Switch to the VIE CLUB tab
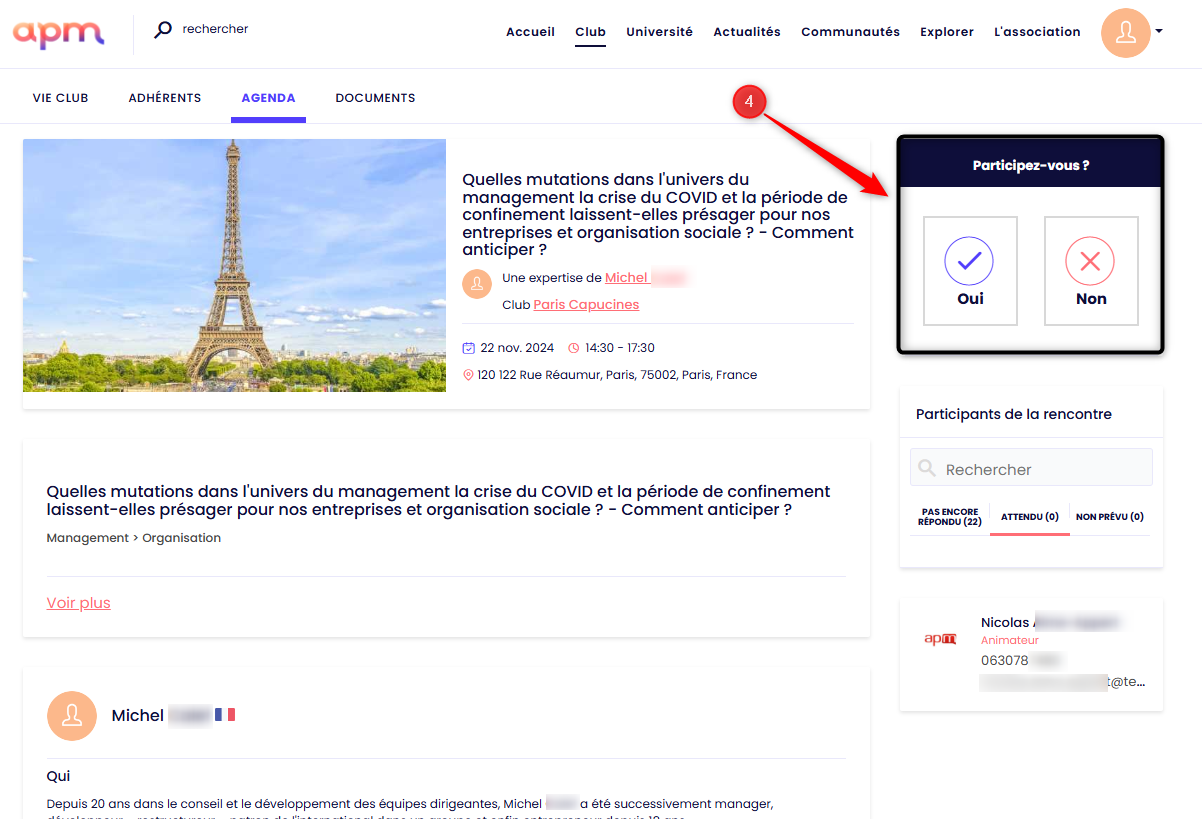 (x=60, y=98)
